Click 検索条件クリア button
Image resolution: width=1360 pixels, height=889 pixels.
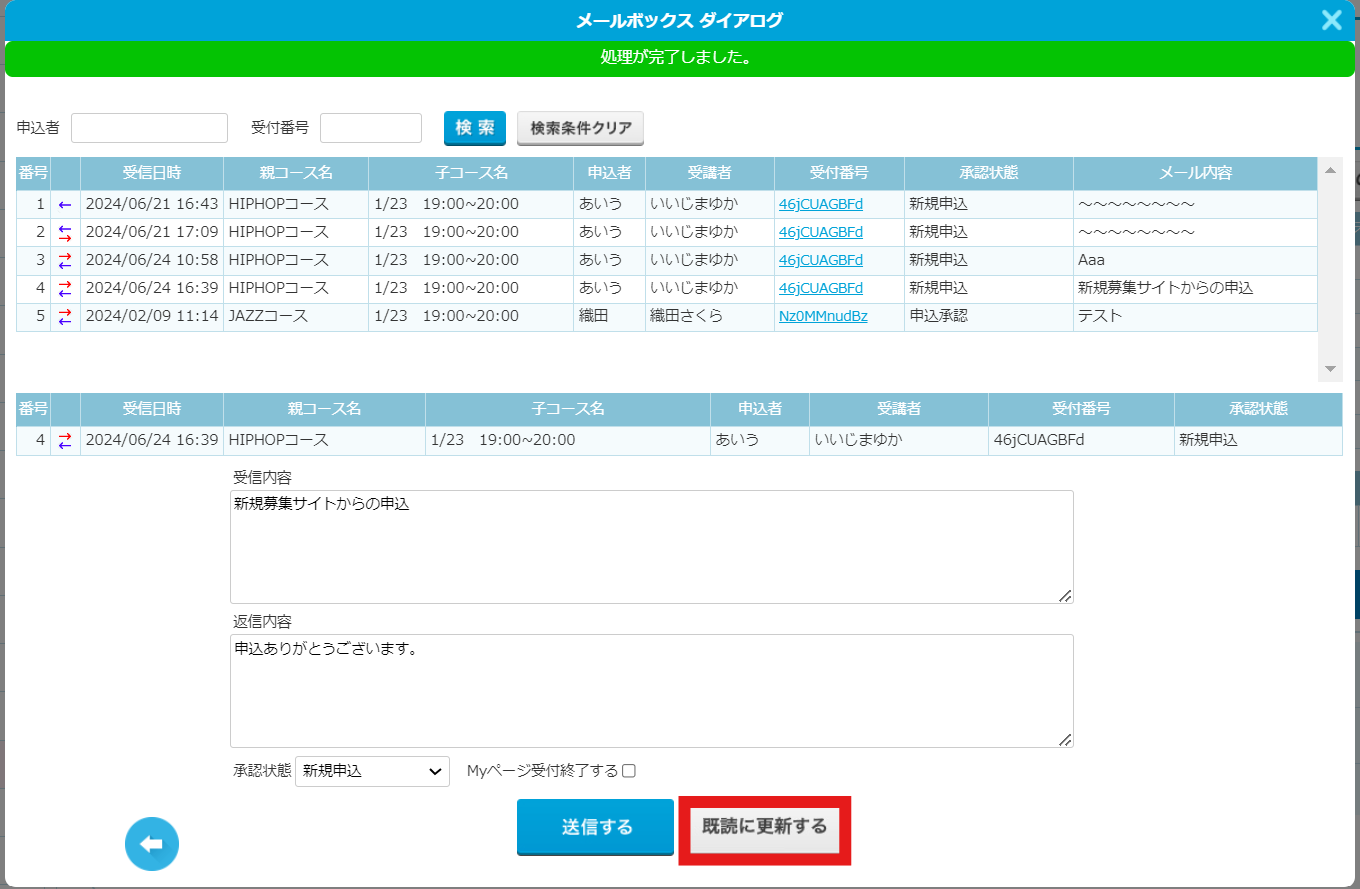tap(581, 128)
